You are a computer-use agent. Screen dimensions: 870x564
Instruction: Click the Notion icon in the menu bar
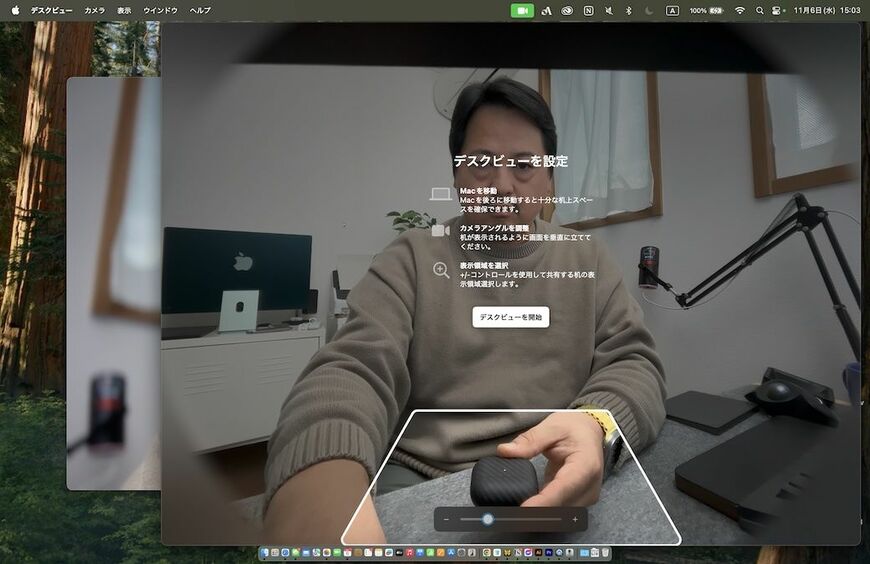588,11
